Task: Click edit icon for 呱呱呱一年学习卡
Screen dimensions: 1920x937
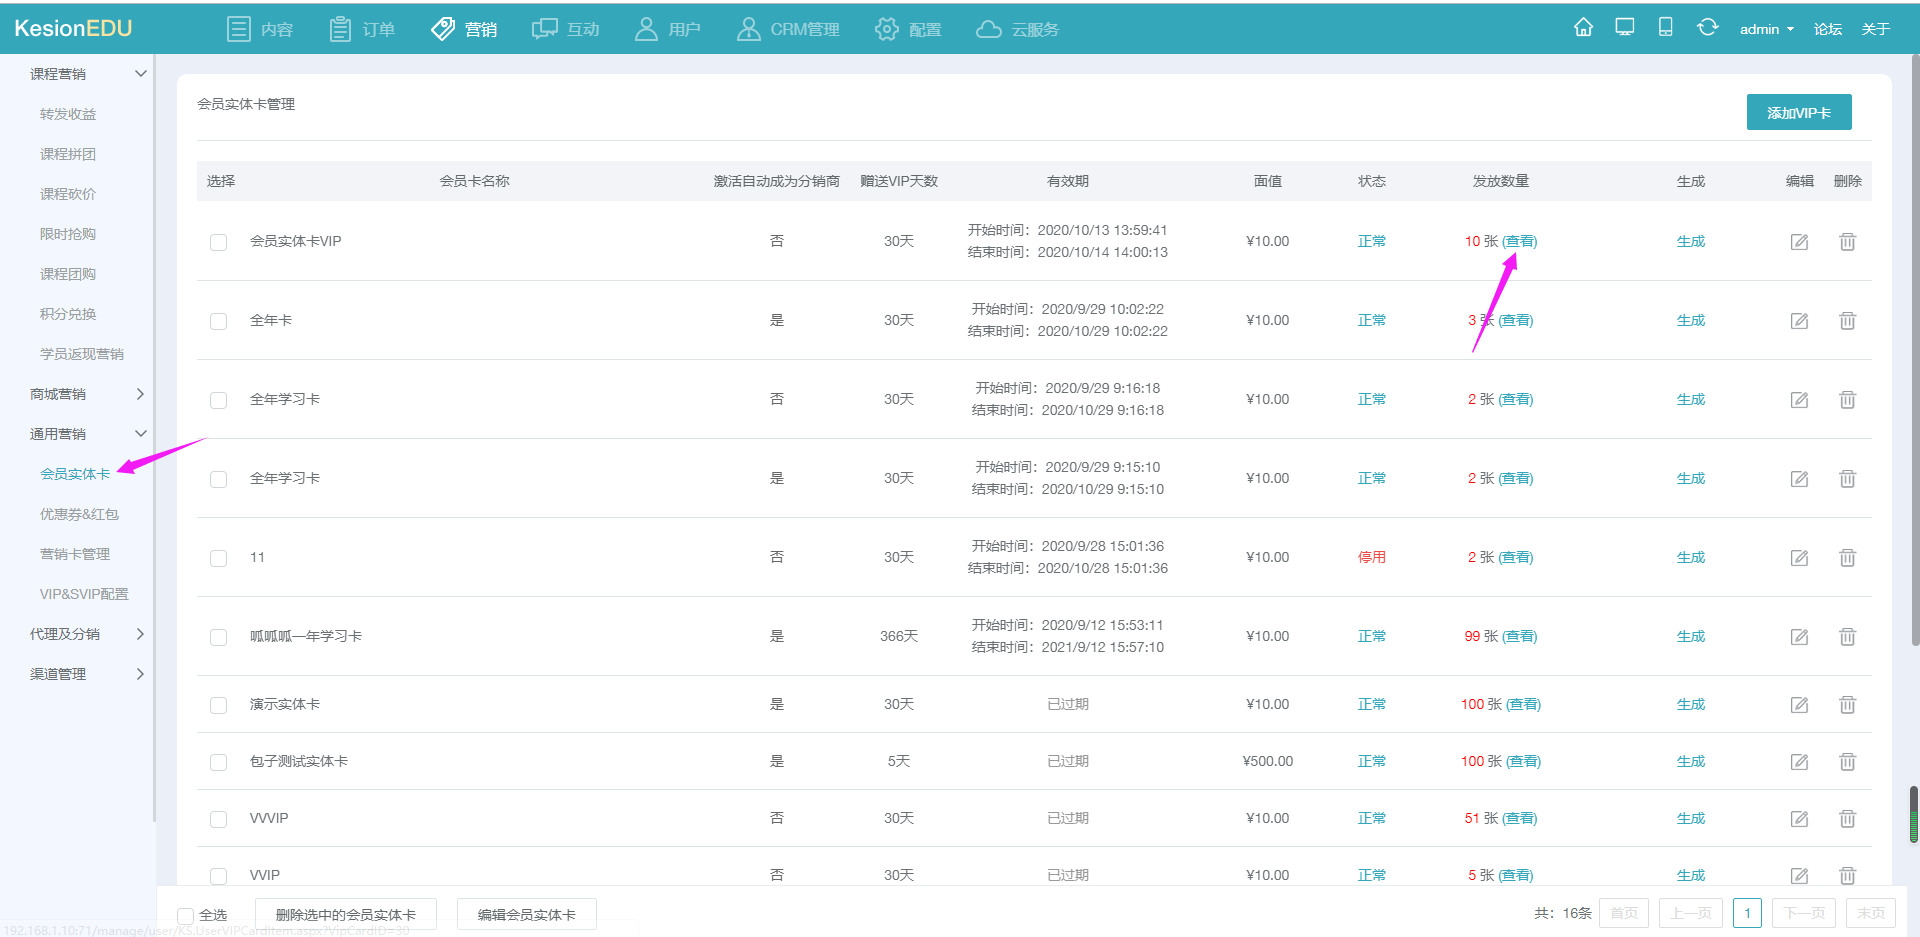Action: [x=1799, y=637]
